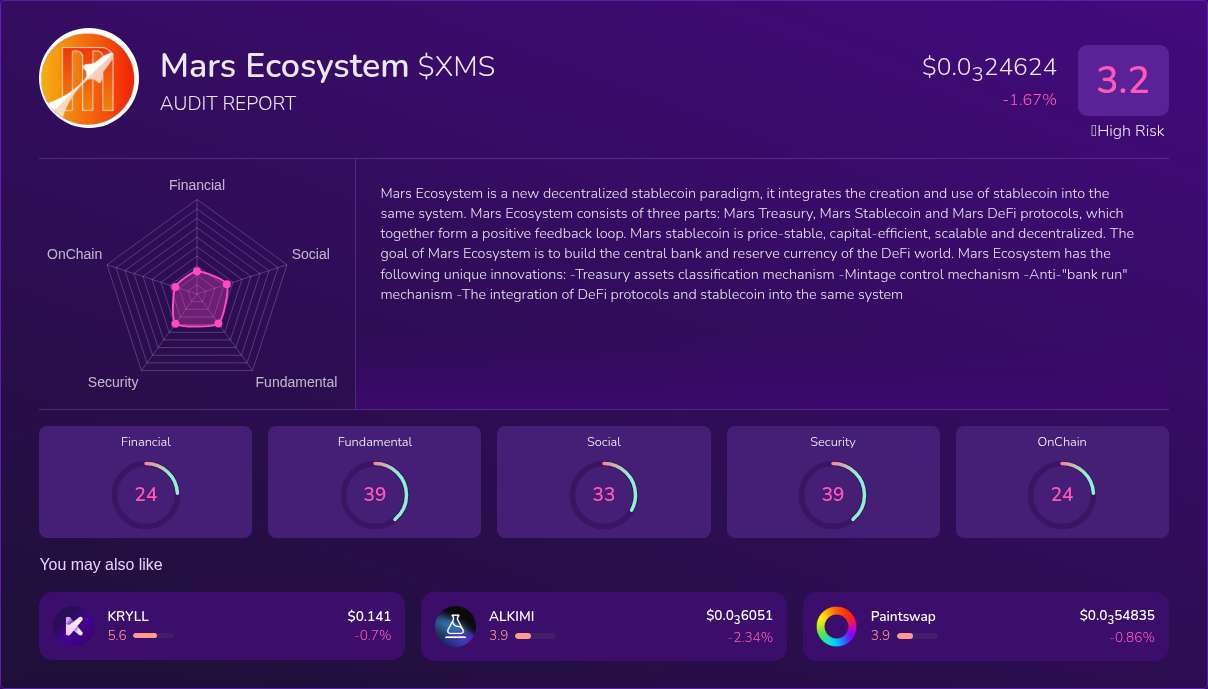Select the Financial score card

tap(146, 482)
